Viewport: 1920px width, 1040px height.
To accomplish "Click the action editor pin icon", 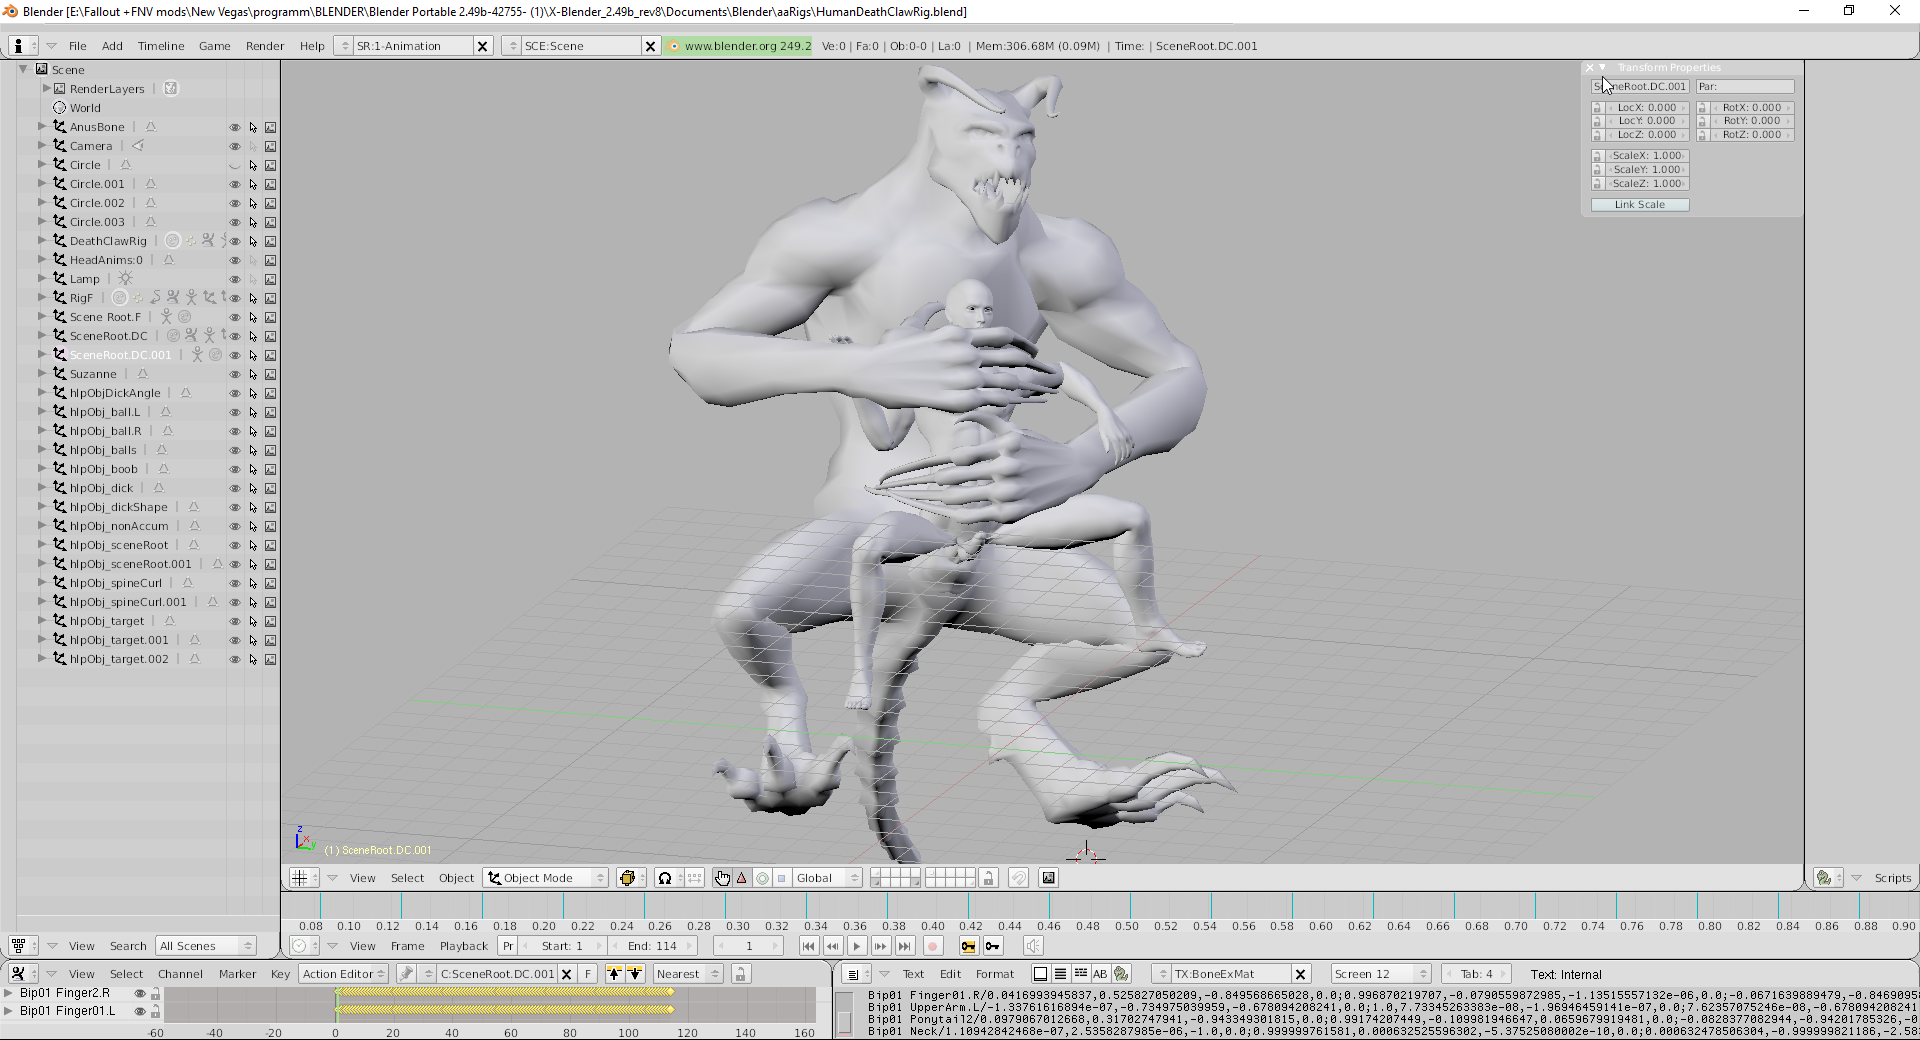I will [406, 974].
